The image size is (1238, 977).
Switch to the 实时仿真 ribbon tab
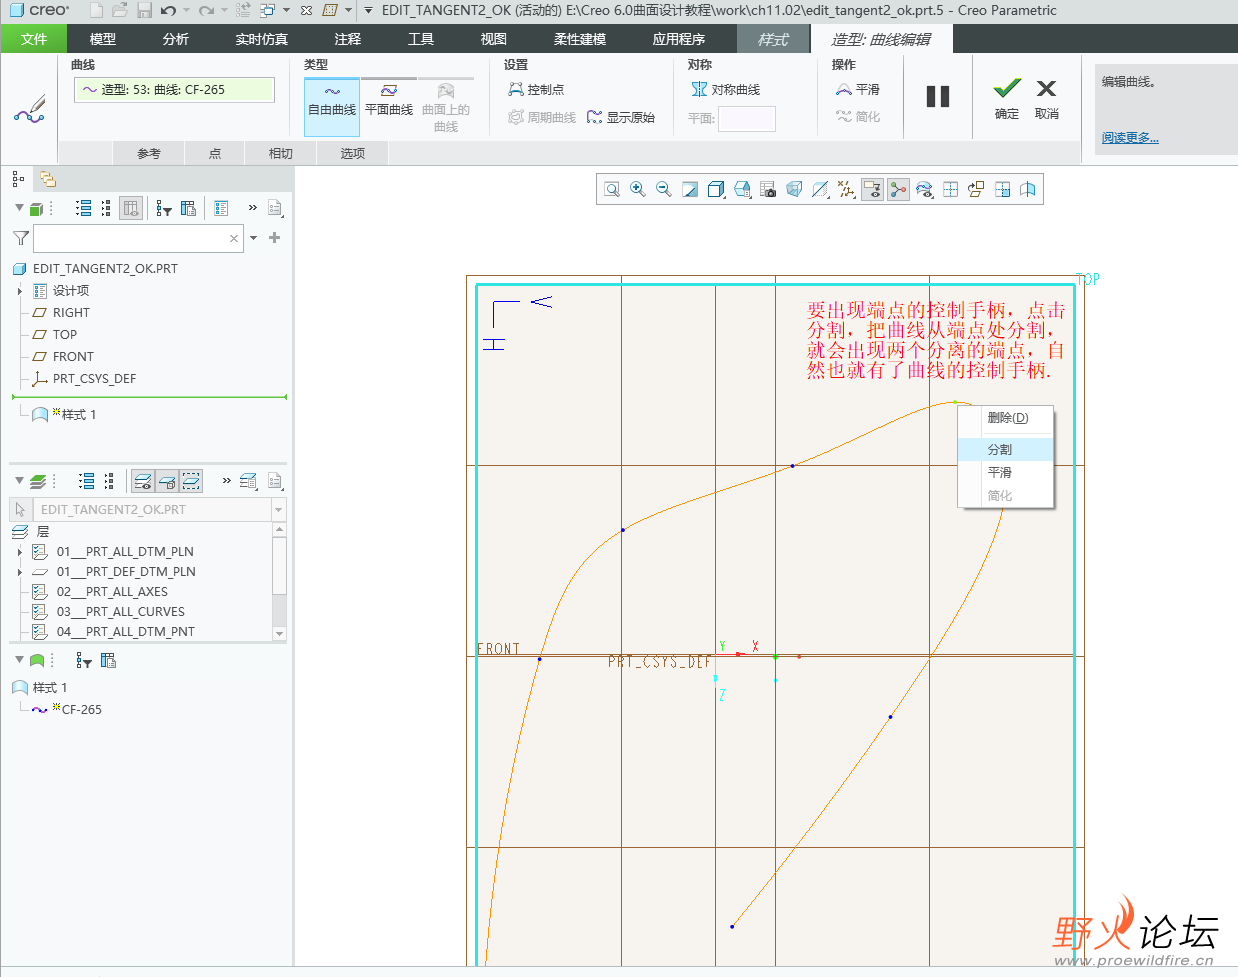[262, 39]
